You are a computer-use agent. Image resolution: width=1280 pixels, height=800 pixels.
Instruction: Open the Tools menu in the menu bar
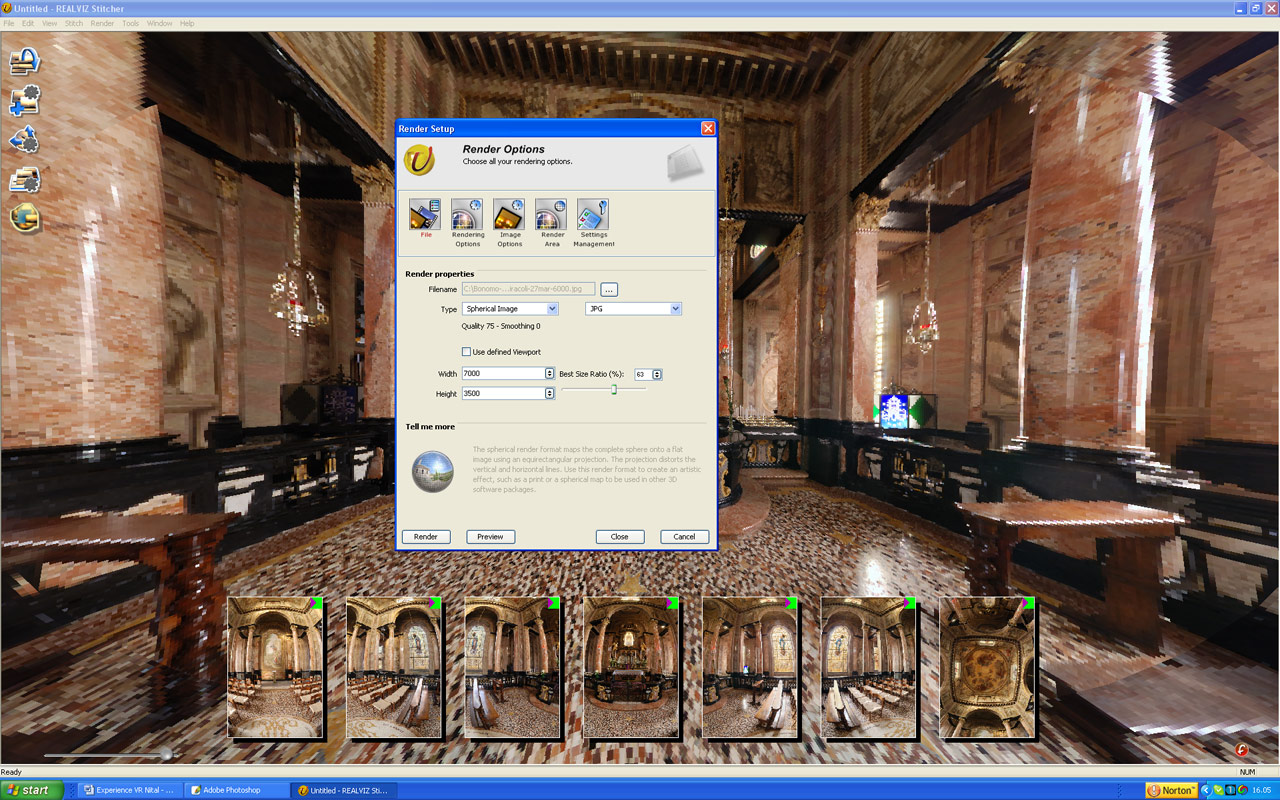(x=131, y=23)
